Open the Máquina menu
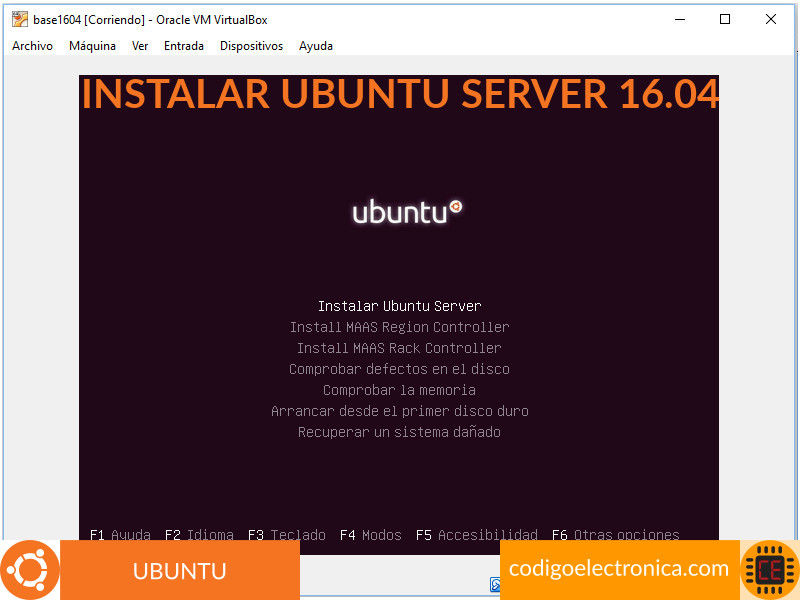The image size is (800, 600). pos(92,46)
